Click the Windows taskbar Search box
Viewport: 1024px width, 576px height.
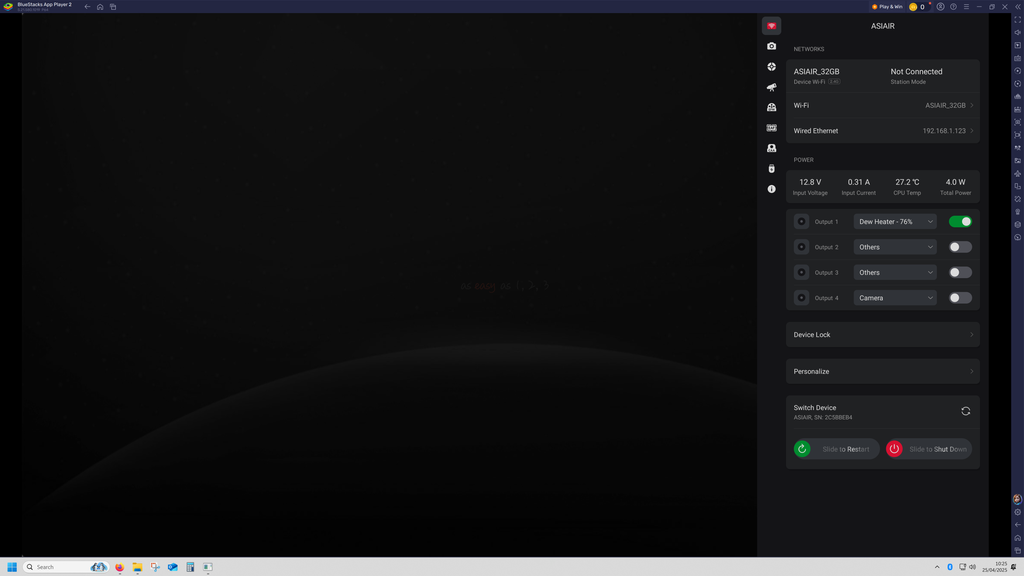point(65,567)
